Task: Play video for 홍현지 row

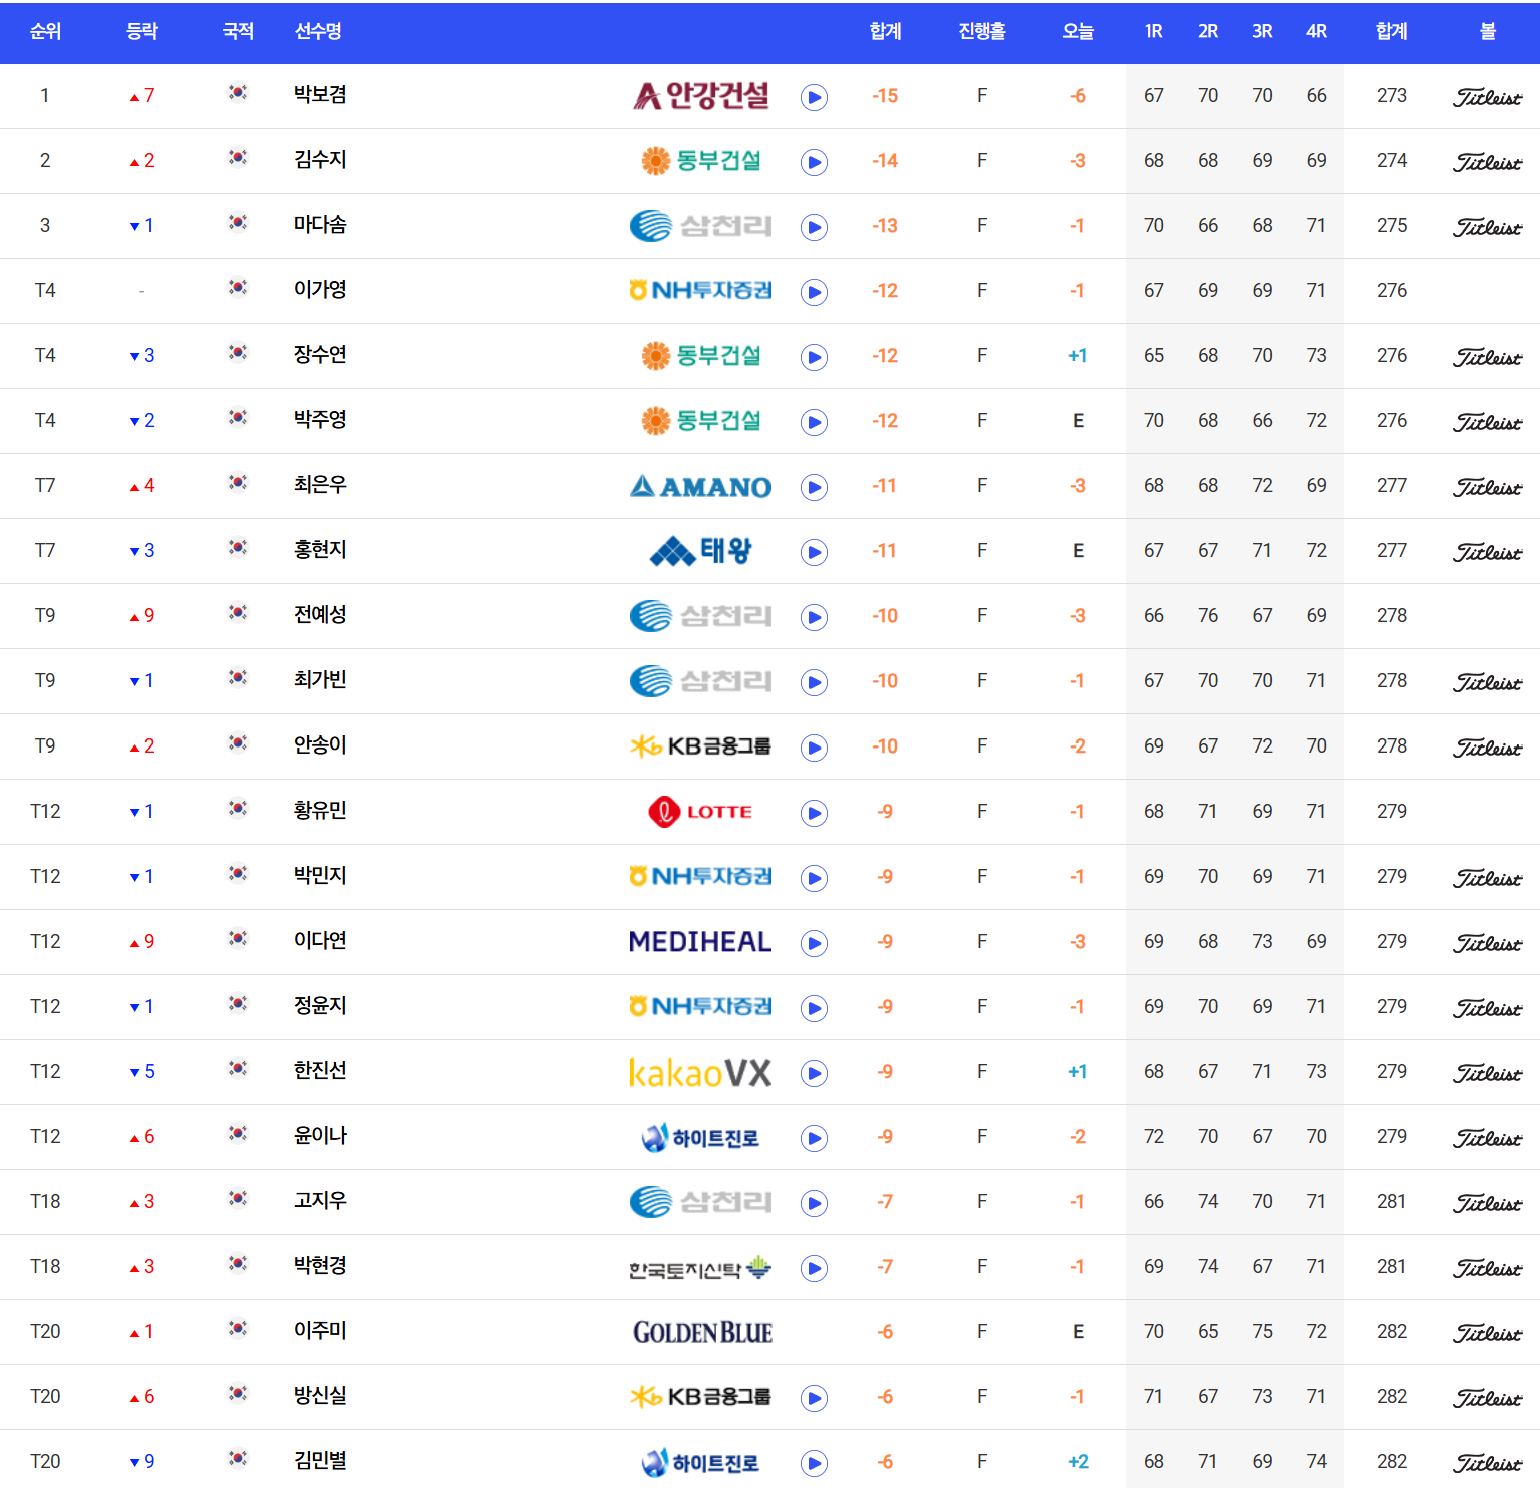Action: tap(814, 552)
